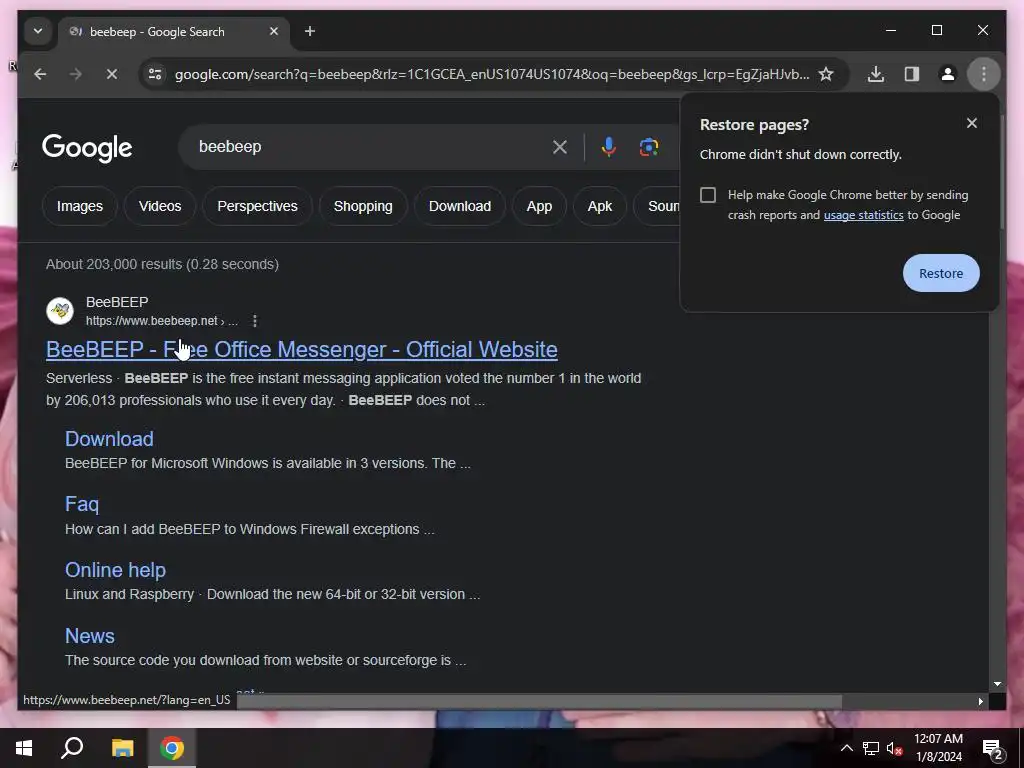Viewport: 1024px width, 768px height.
Task: Click the Chrome back arrow
Action: click(x=40, y=74)
